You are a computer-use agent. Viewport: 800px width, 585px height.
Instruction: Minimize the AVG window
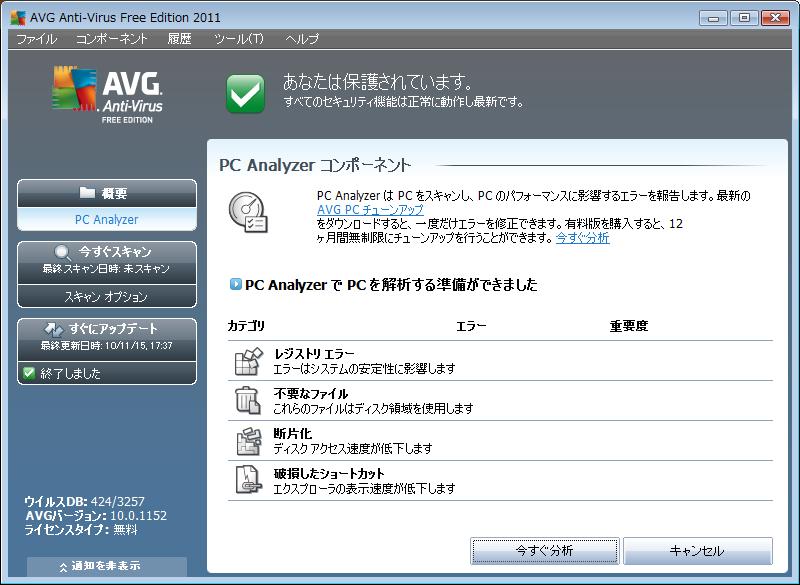click(x=713, y=18)
